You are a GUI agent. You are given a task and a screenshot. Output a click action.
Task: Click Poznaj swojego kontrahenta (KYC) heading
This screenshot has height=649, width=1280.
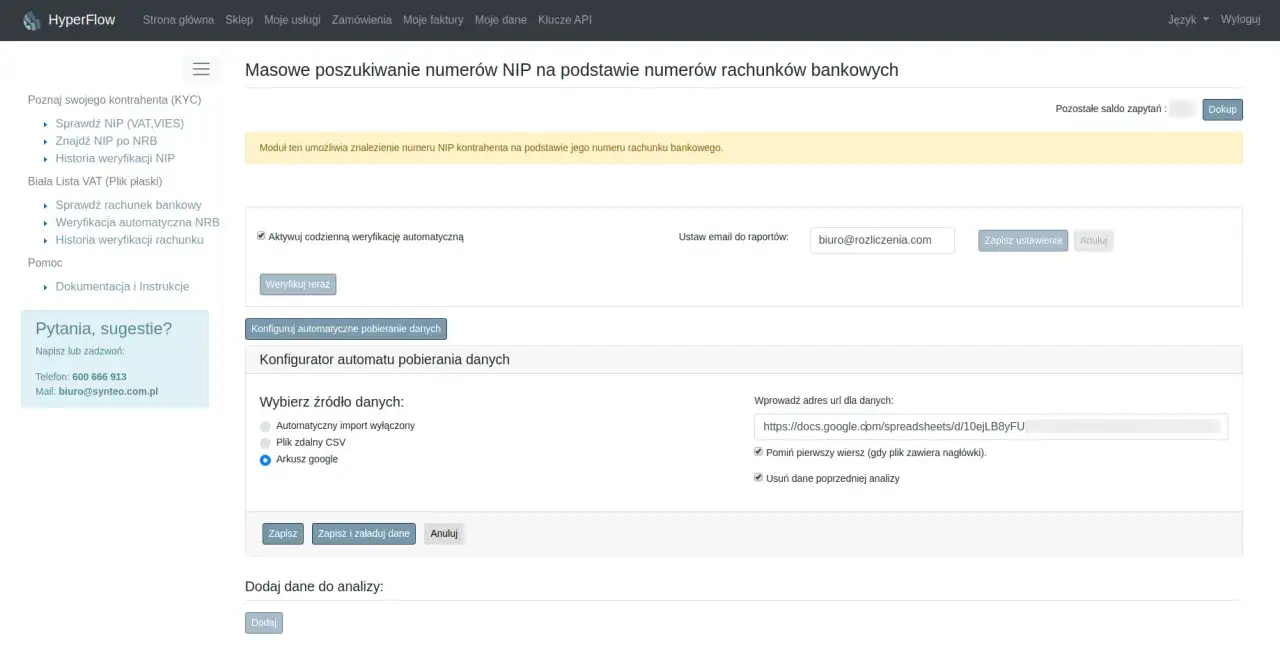[x=114, y=100]
